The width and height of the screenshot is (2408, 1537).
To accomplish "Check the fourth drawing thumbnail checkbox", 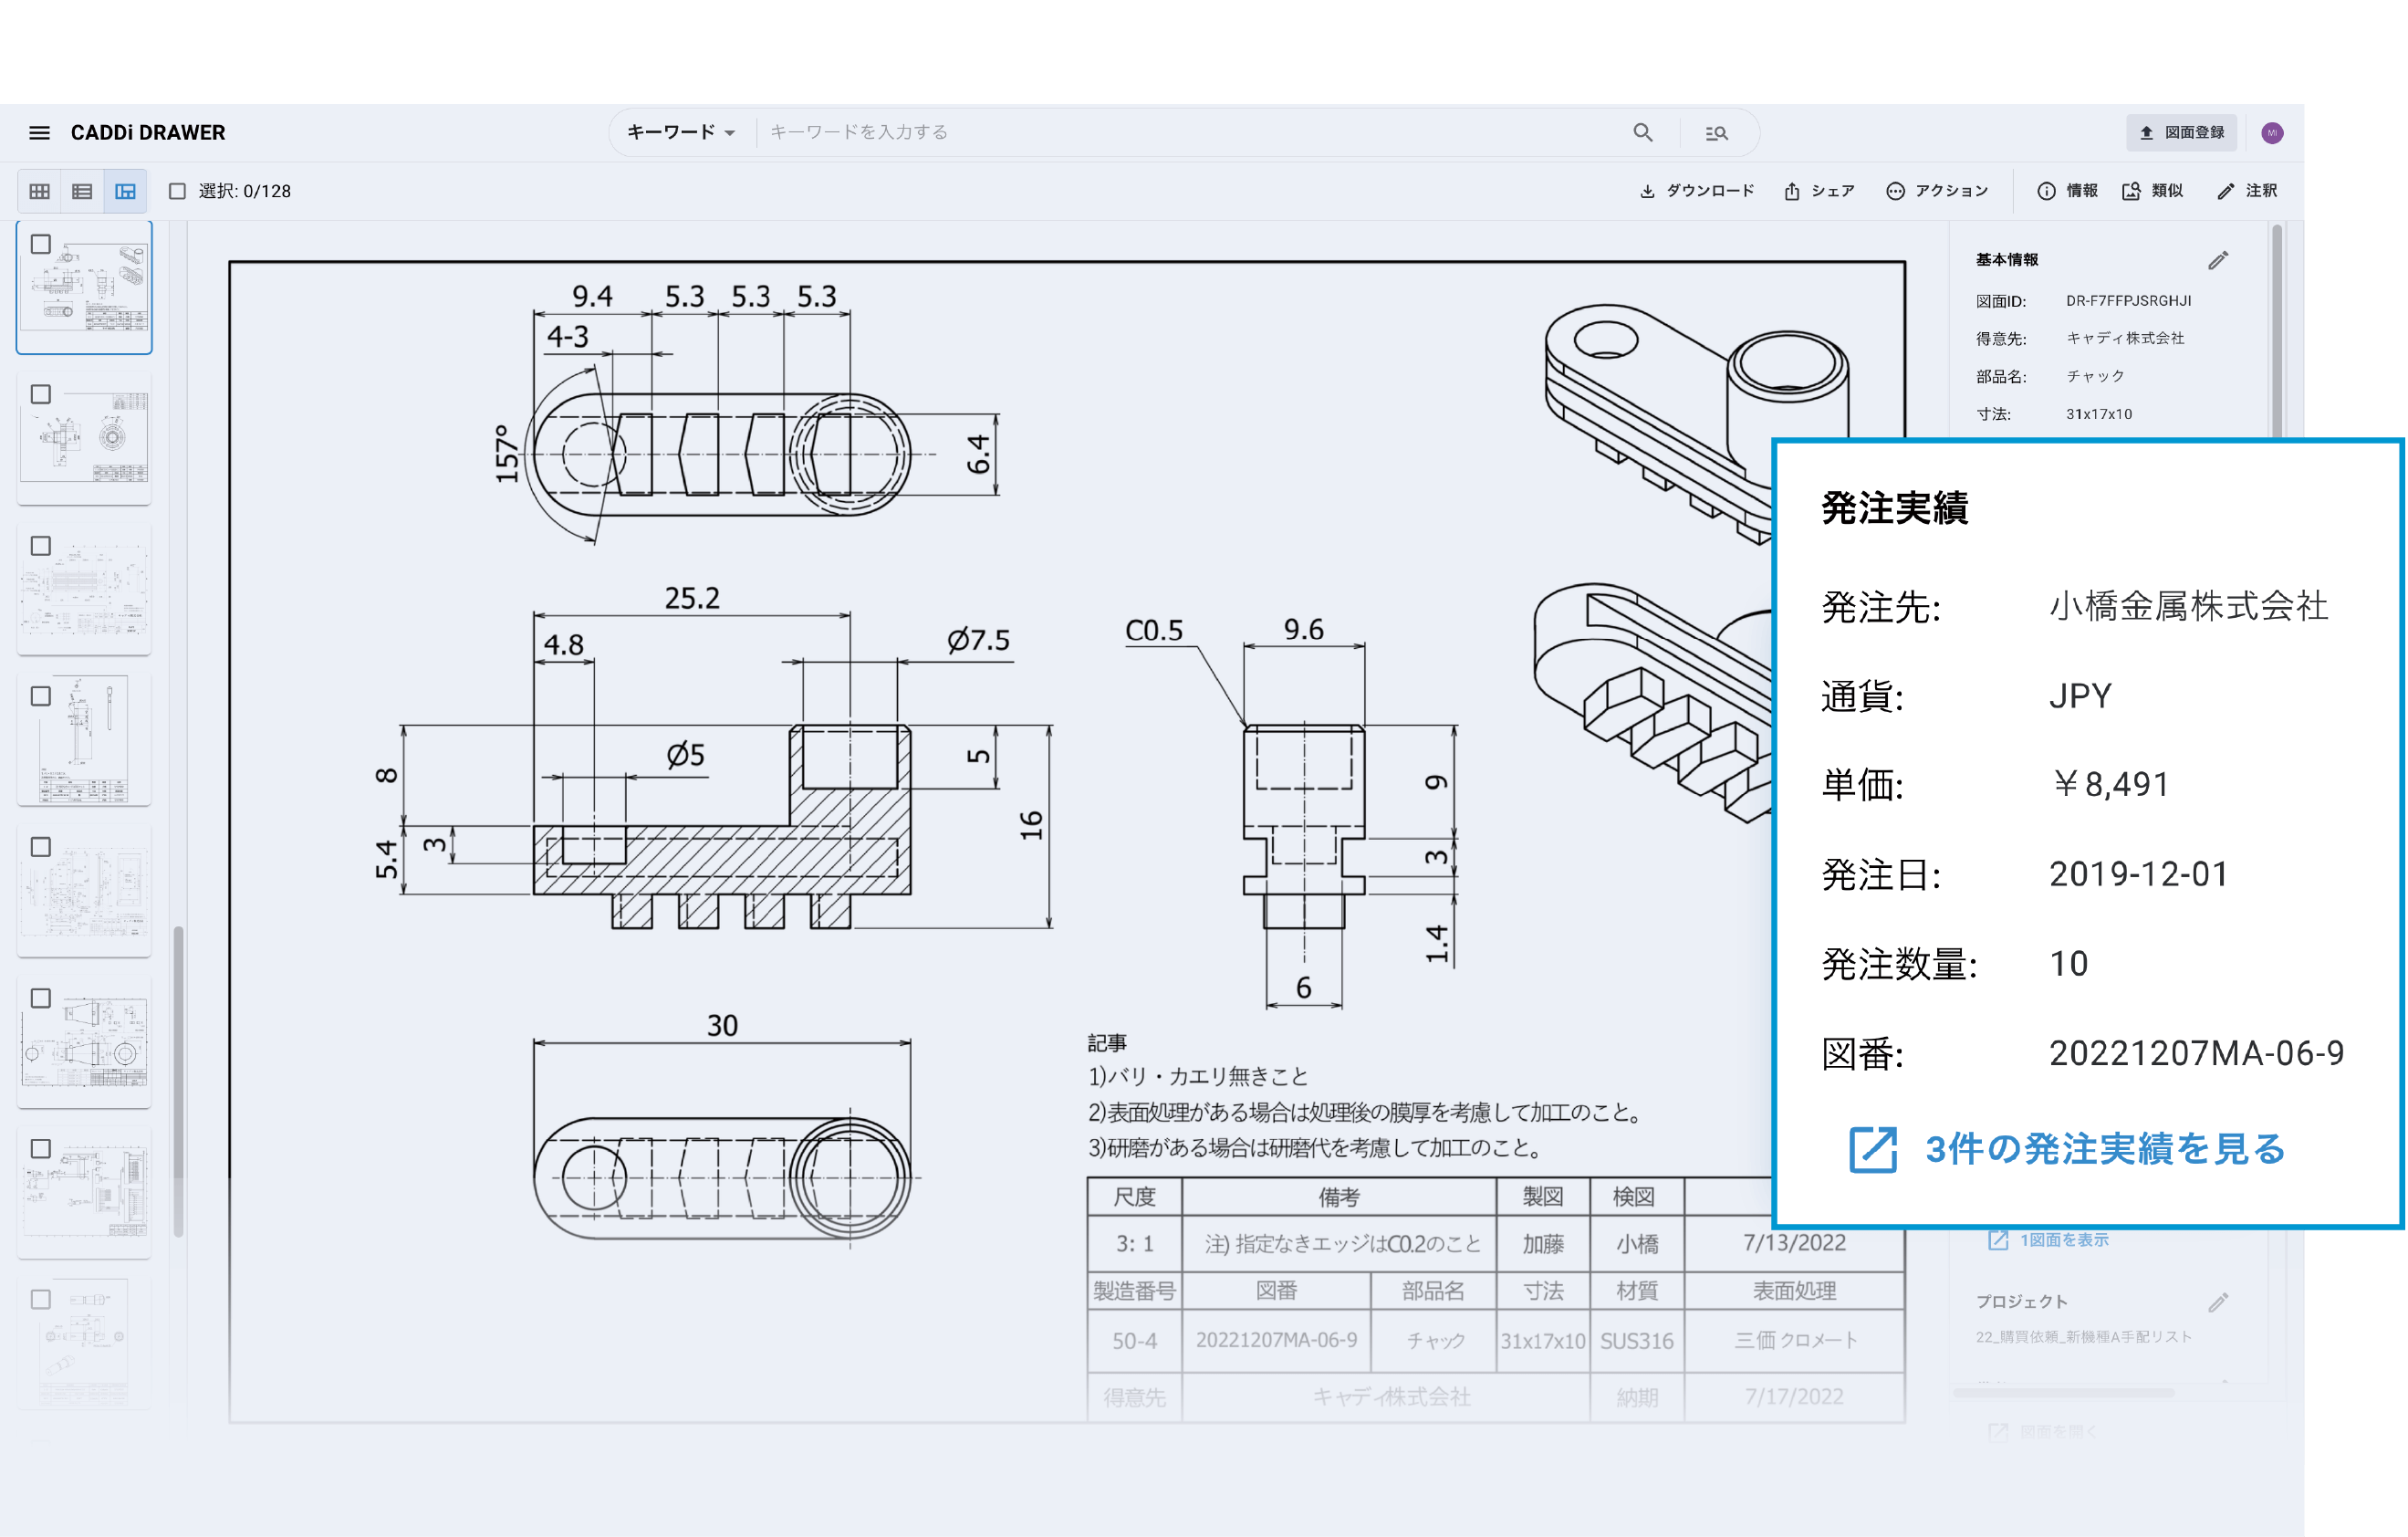I will click(x=40, y=696).
